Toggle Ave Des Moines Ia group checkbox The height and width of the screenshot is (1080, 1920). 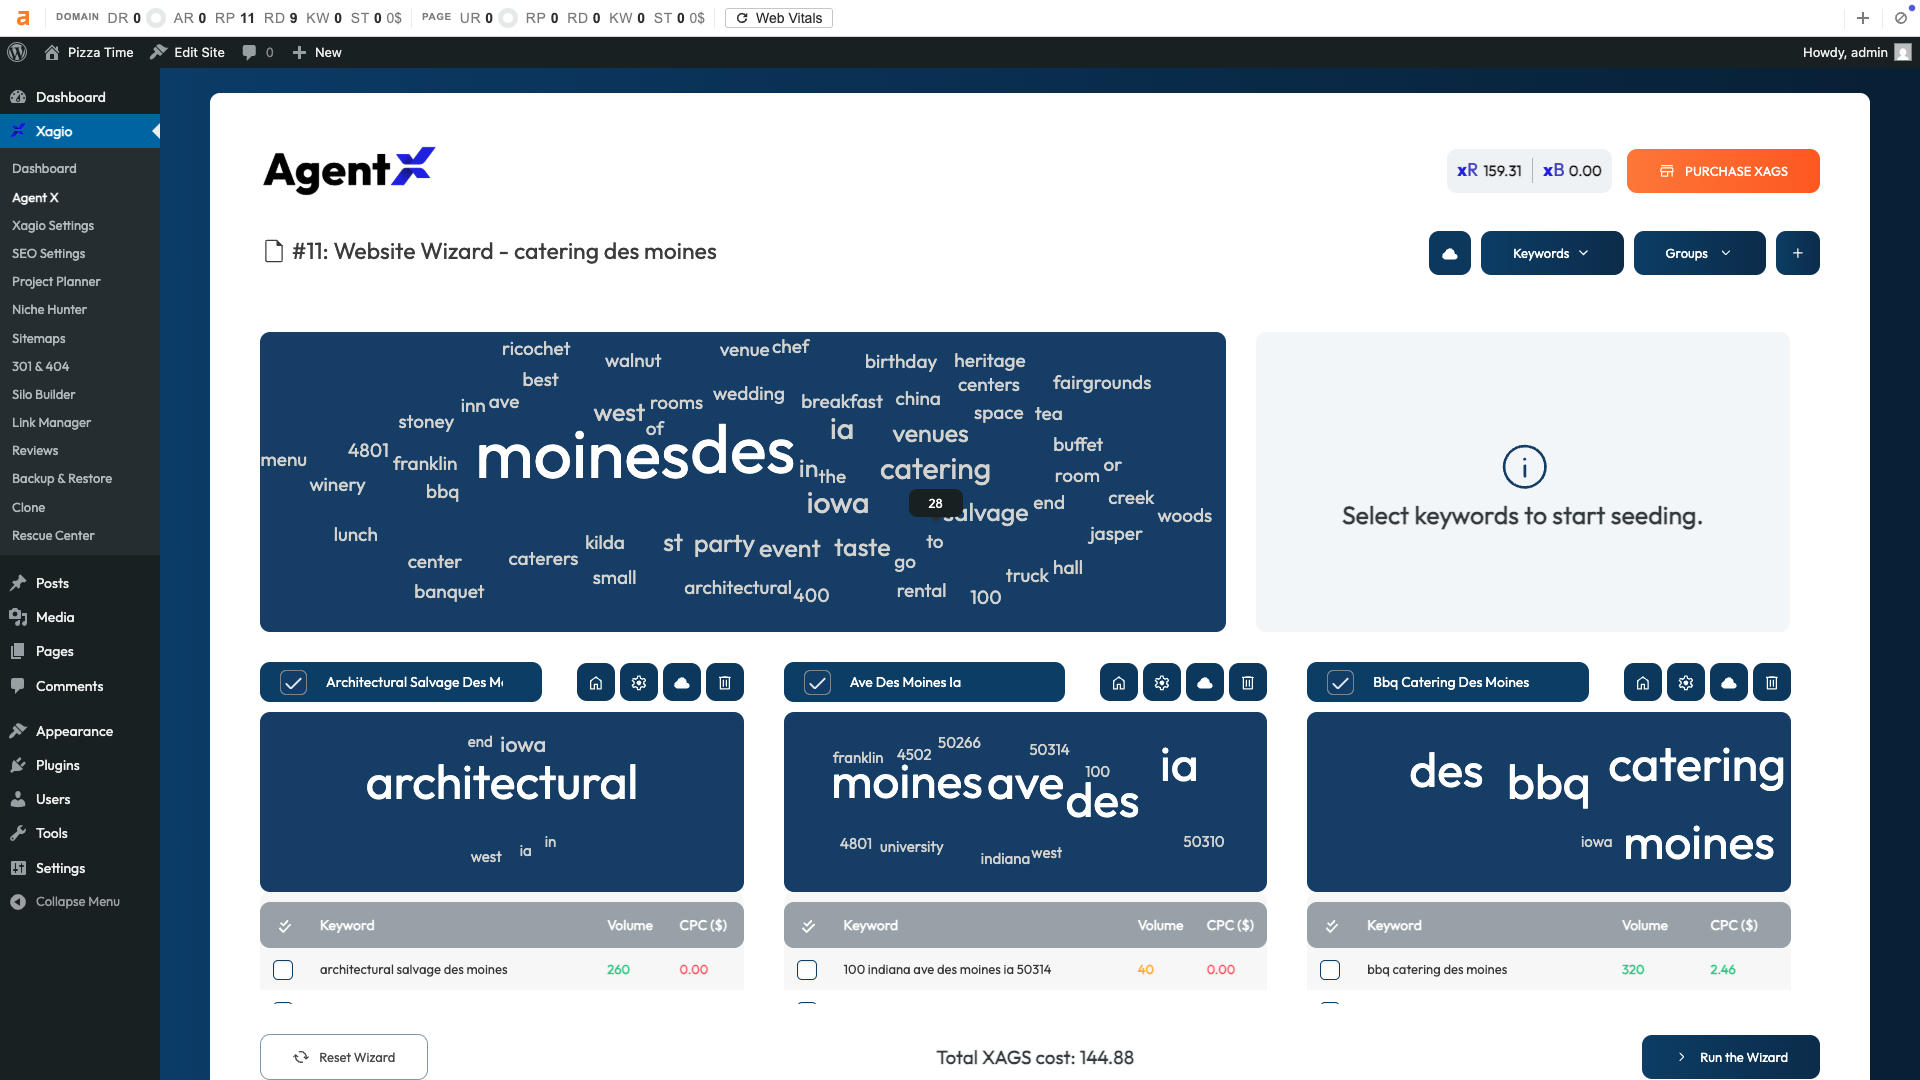[817, 683]
